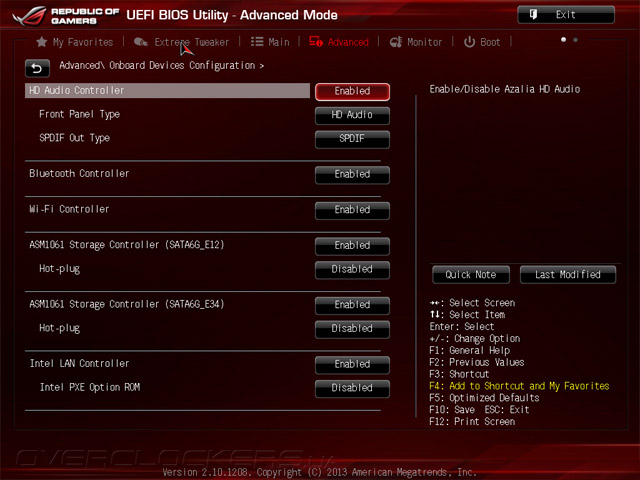Toggle Hot-plug under SATA6G_E34 Disabled option

coord(352,329)
